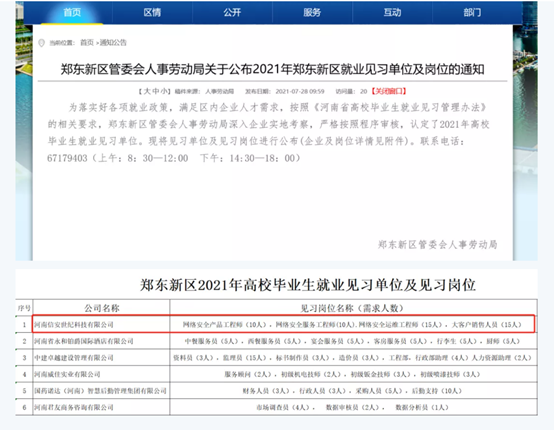Open the 互动 navigation tab

[392, 12]
